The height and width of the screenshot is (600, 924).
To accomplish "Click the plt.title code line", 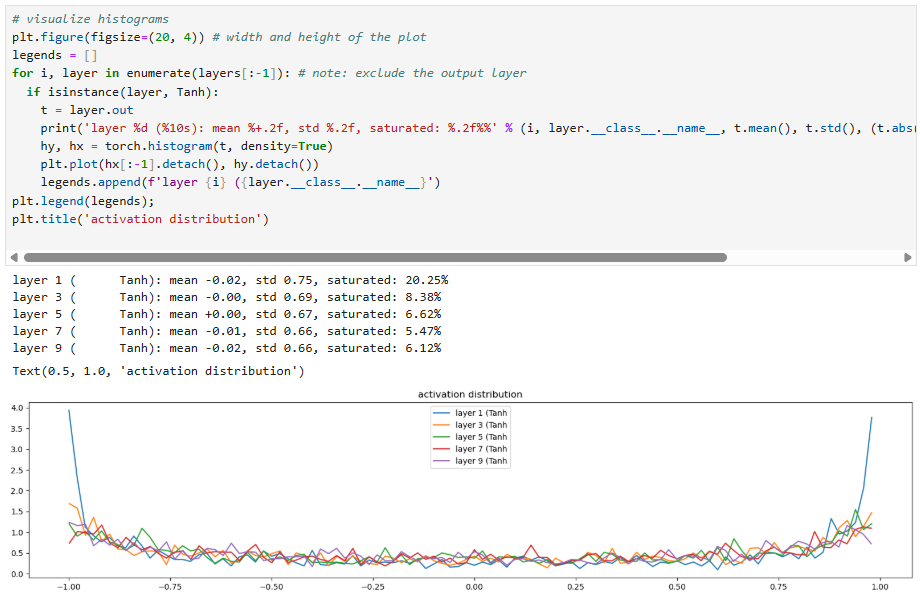I will point(140,218).
